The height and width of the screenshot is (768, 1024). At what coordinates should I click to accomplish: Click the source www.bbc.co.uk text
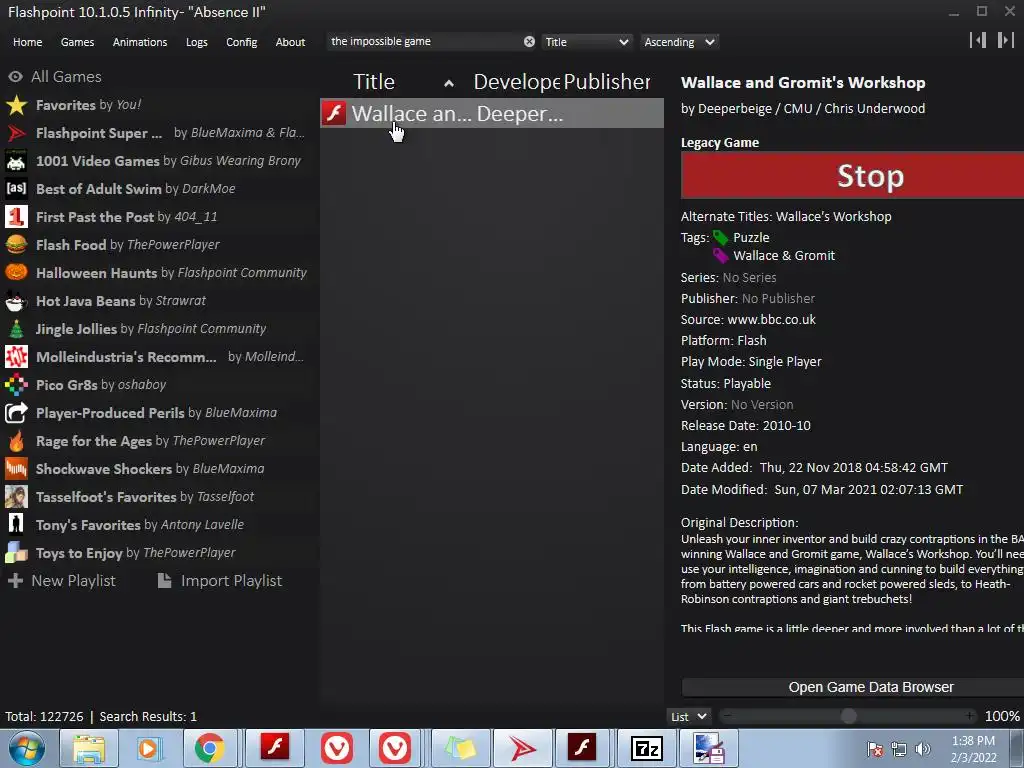[x=771, y=319]
